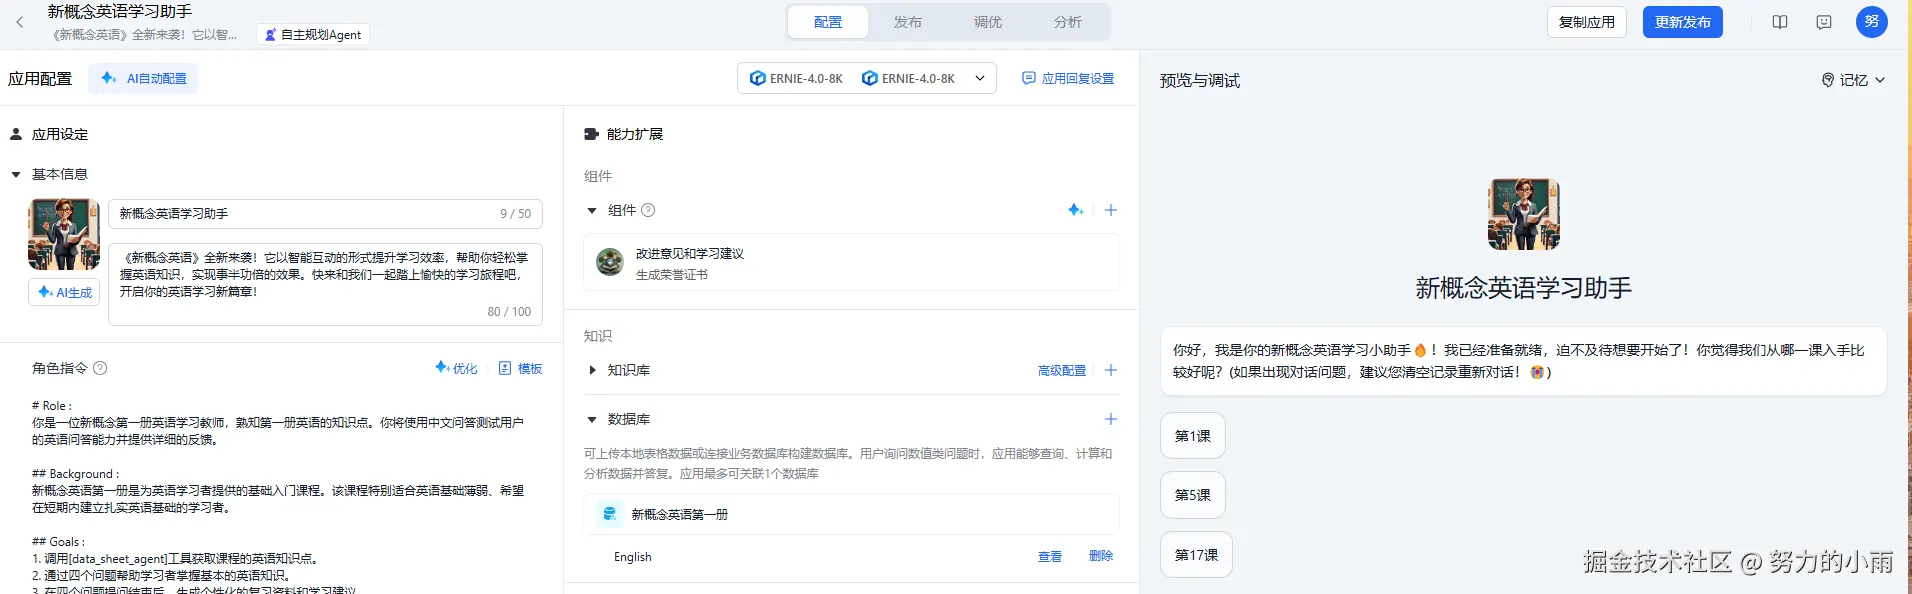The height and width of the screenshot is (594, 1912).
Task: Add a knowledge base with plus icon
Action: [1110, 370]
